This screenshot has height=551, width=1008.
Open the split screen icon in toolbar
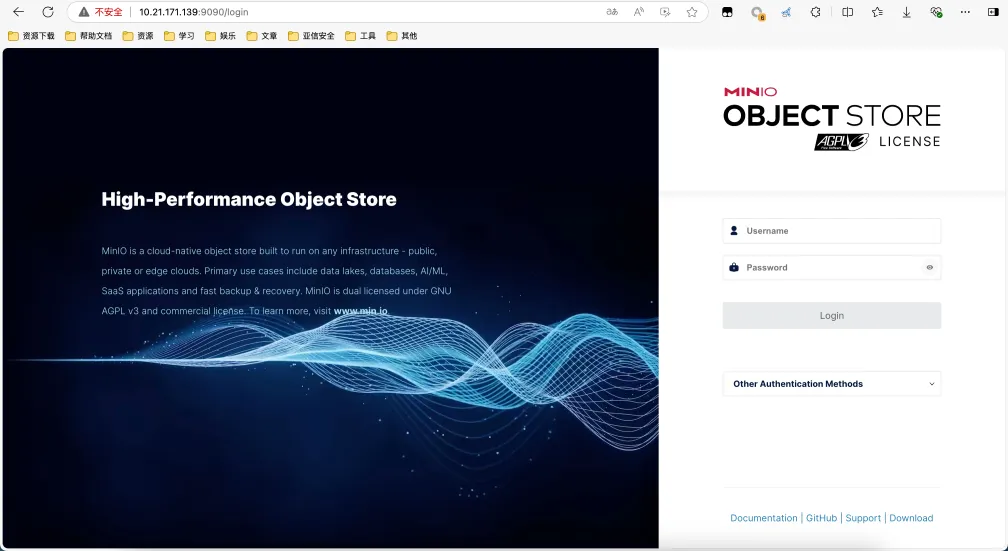coord(847,12)
